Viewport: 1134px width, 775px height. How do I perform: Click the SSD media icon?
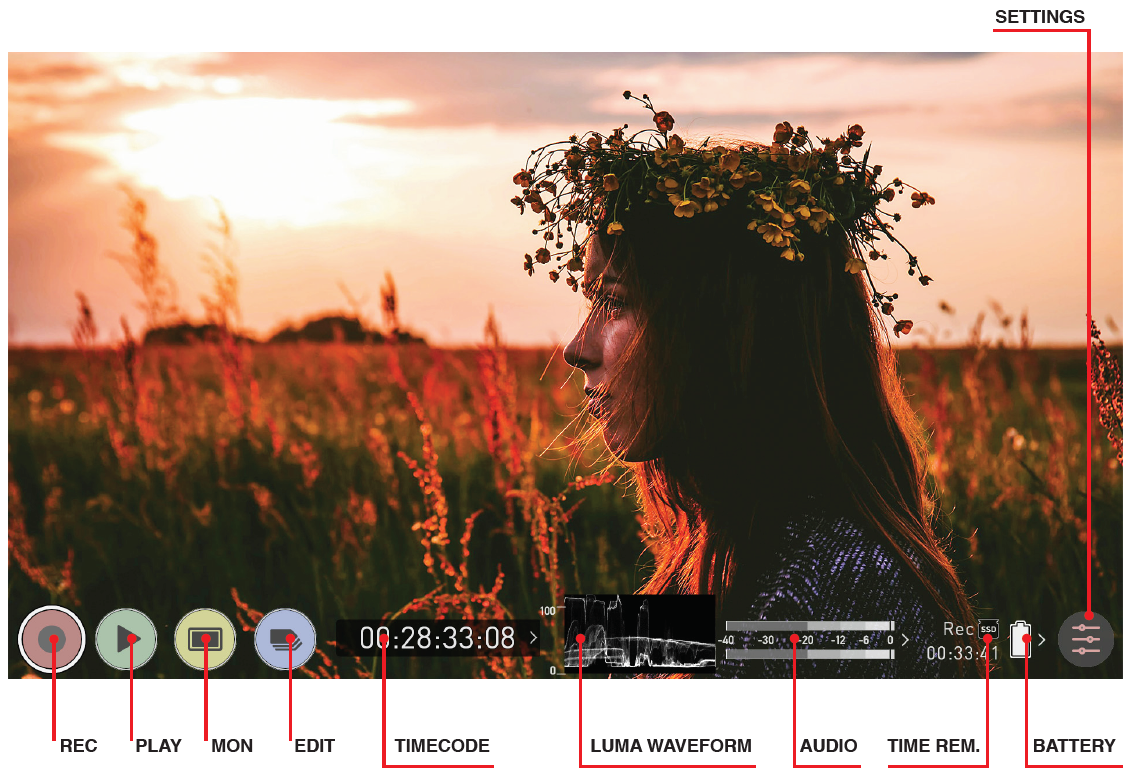point(988,629)
